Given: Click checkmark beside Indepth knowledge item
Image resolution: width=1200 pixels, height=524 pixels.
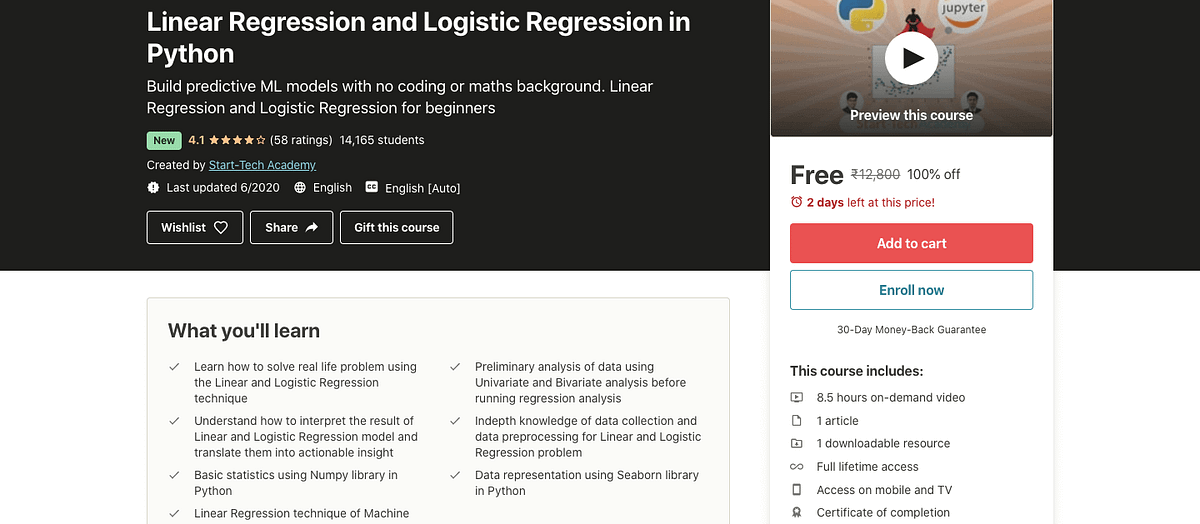Looking at the screenshot, I should click(x=455, y=421).
